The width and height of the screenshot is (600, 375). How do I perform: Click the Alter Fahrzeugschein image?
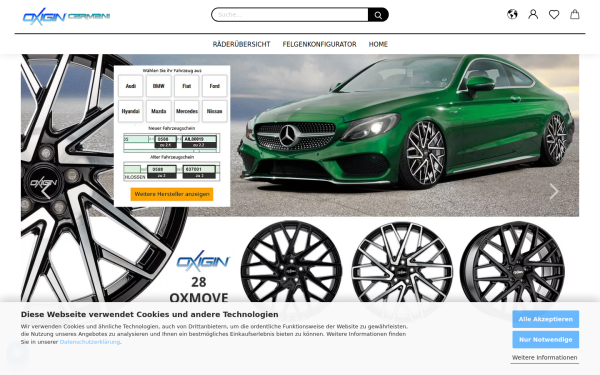[x=171, y=171]
